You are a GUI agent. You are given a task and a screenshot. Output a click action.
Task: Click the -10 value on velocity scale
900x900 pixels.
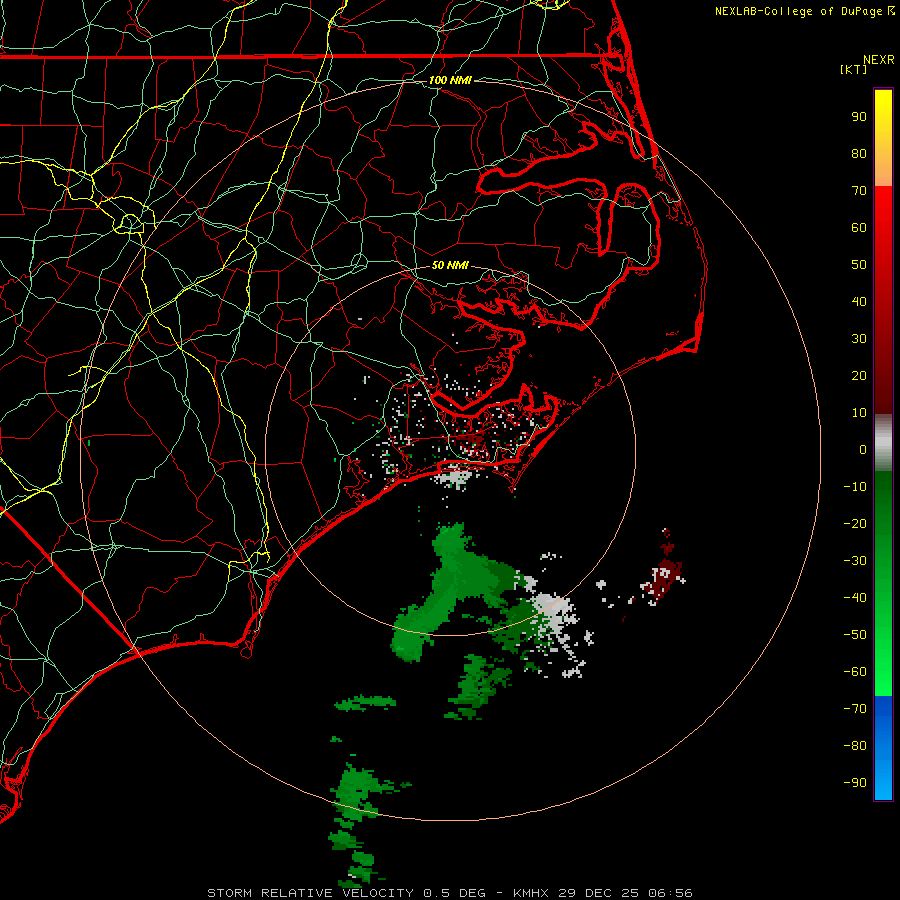click(855, 487)
